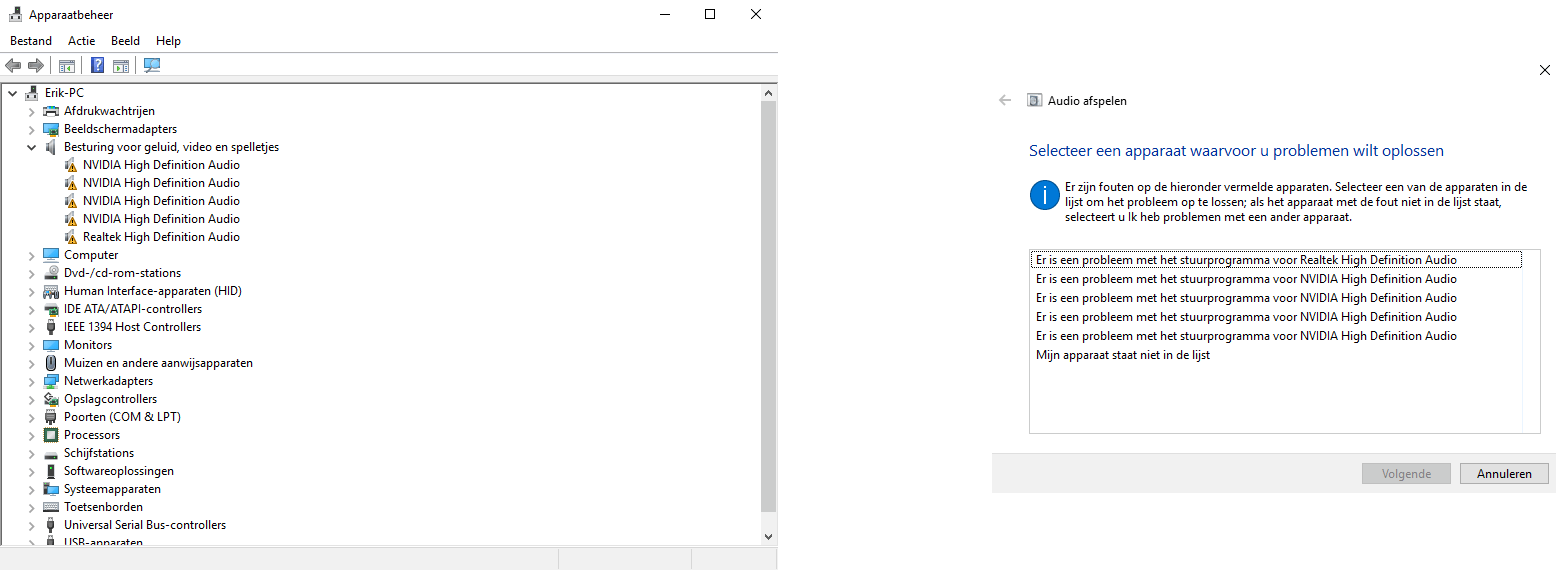The height and width of the screenshot is (572, 1560).
Task: Select 'Mijn apparaat staat niet in de lijst'
Action: [1123, 355]
